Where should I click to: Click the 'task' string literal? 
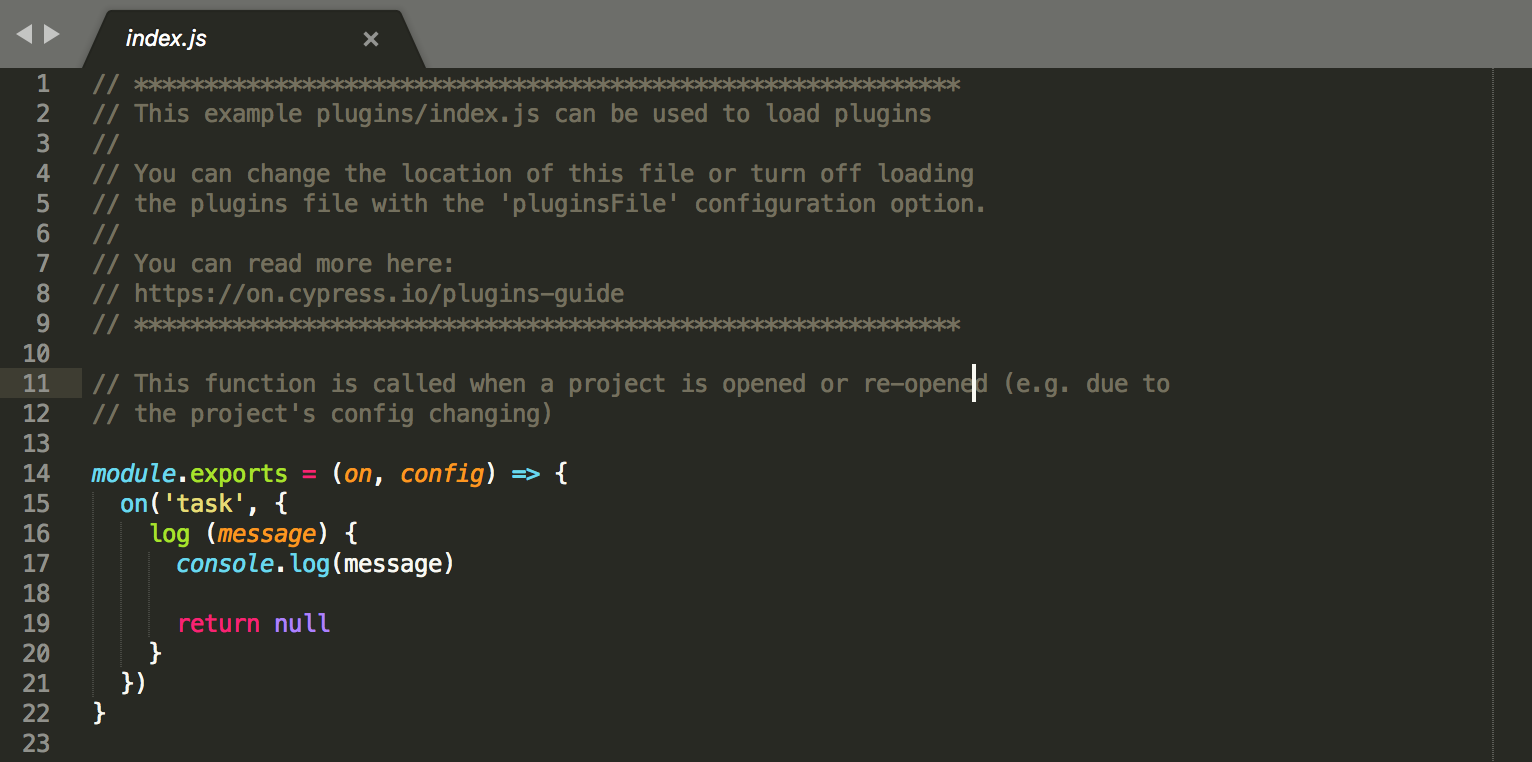[x=204, y=503]
